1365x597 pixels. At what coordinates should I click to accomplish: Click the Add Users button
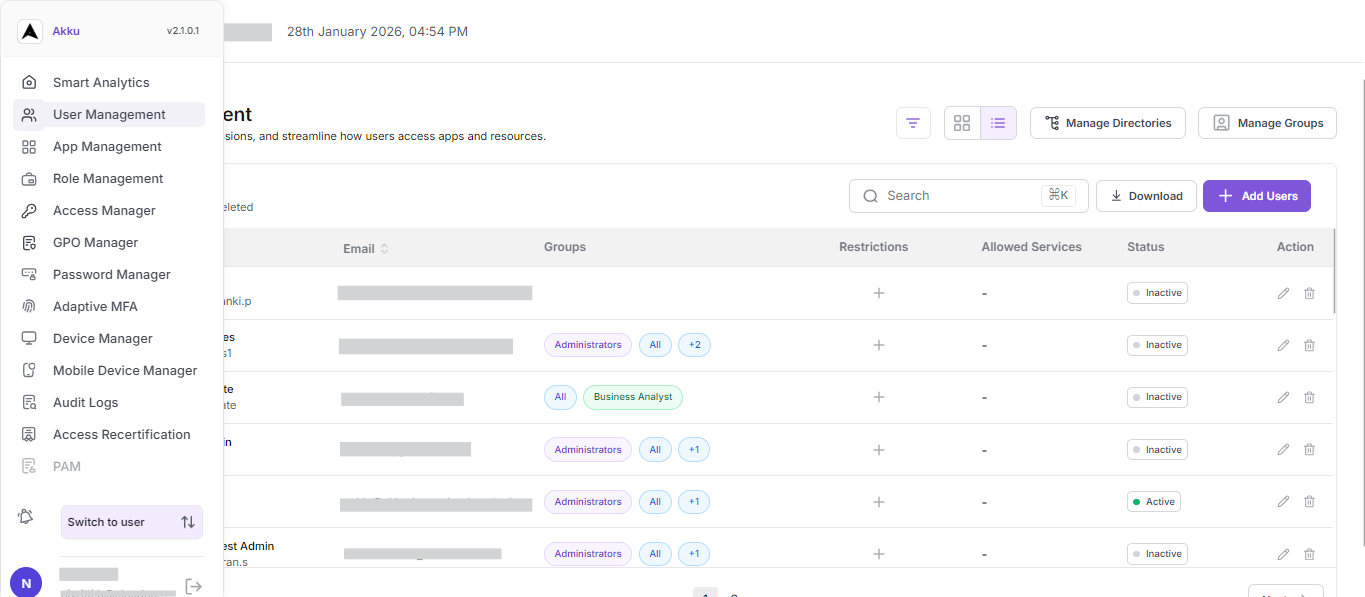coord(1257,196)
